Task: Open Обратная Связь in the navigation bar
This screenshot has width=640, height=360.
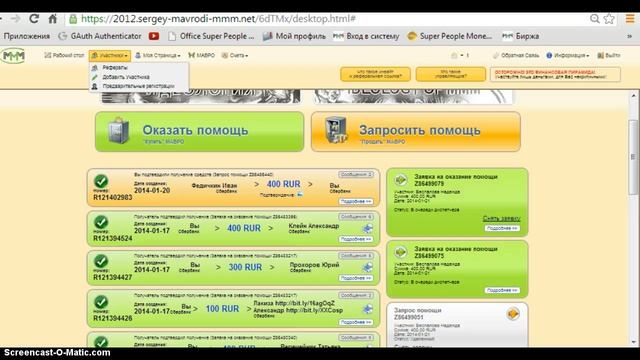Action: tap(516, 55)
